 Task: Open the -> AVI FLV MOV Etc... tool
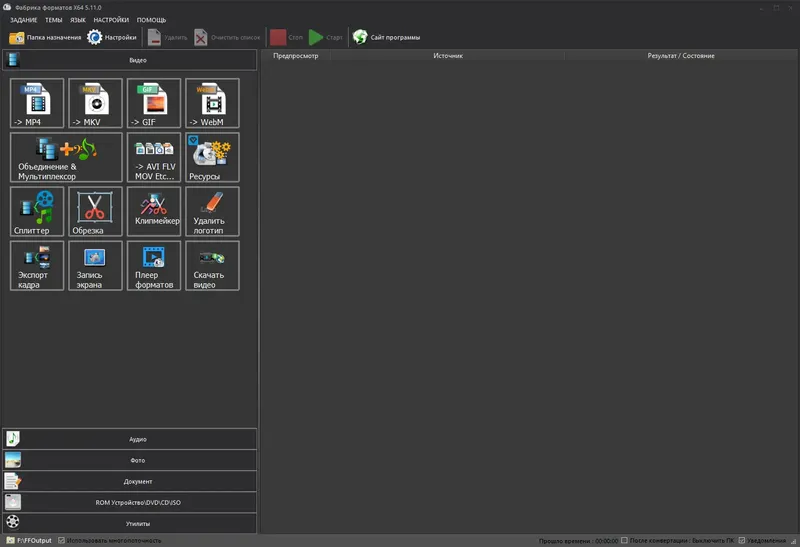(154, 157)
